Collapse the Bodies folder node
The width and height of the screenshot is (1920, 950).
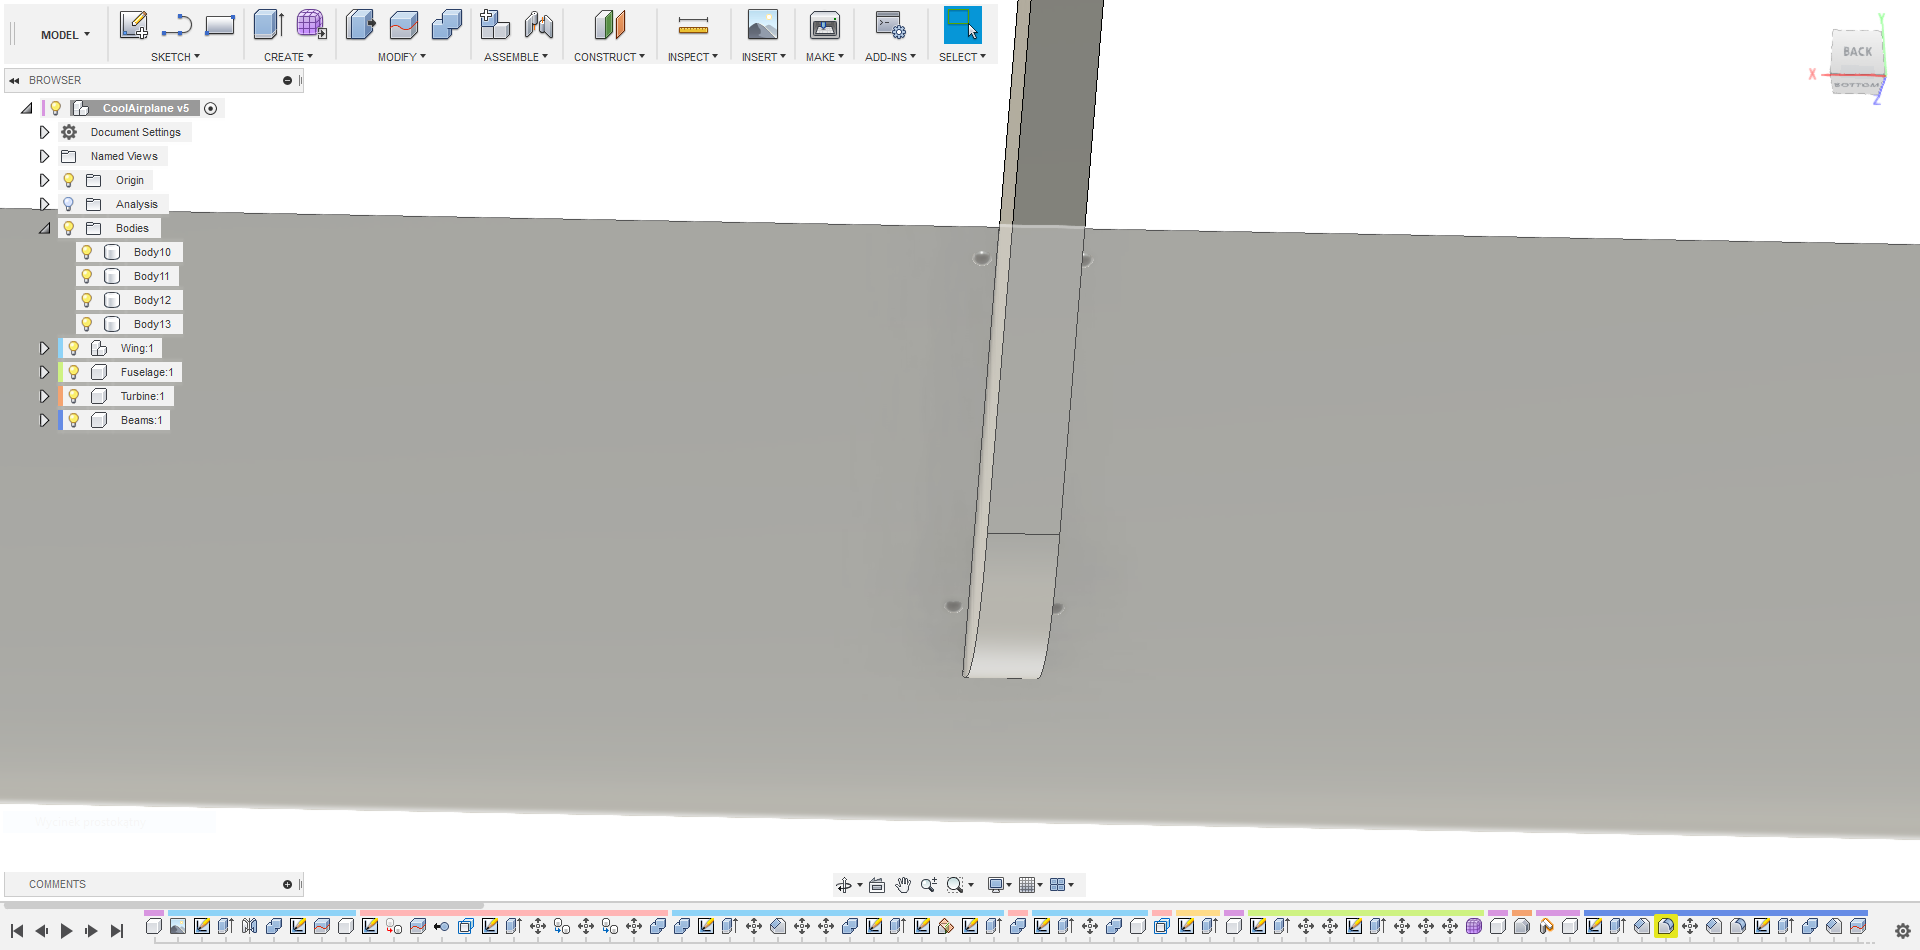(44, 228)
